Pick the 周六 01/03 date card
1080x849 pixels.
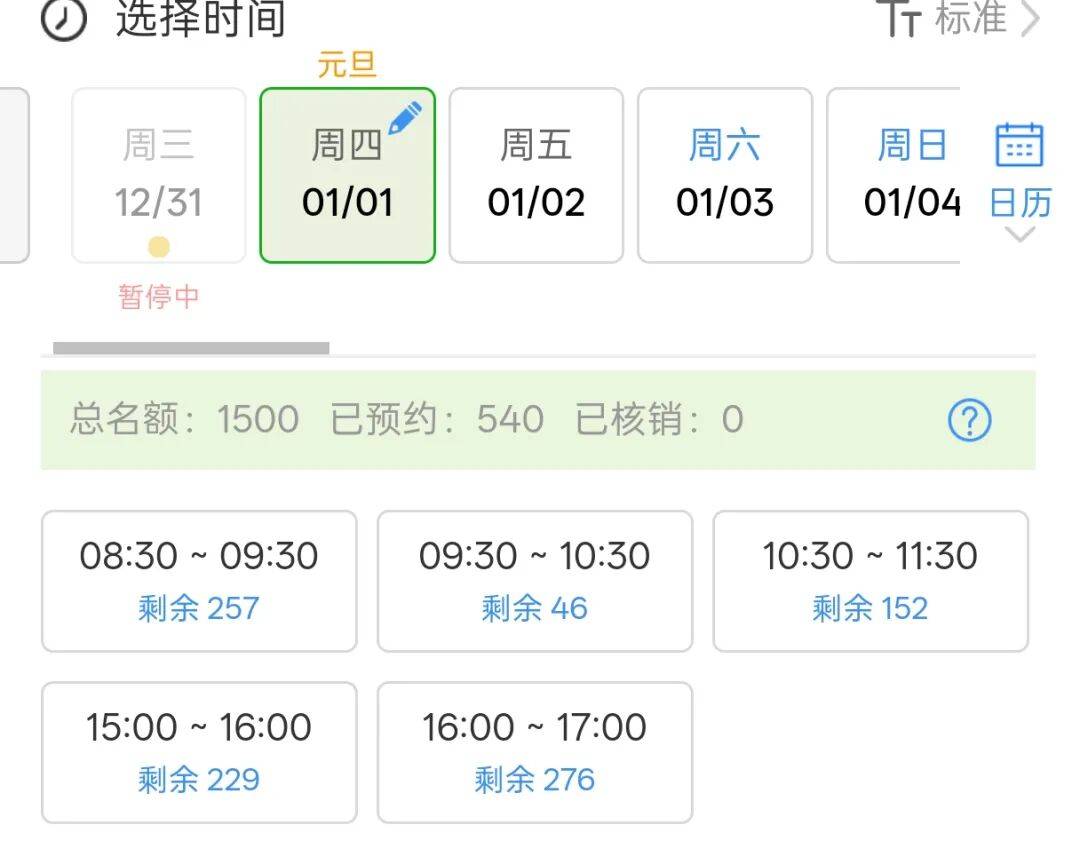click(725, 176)
